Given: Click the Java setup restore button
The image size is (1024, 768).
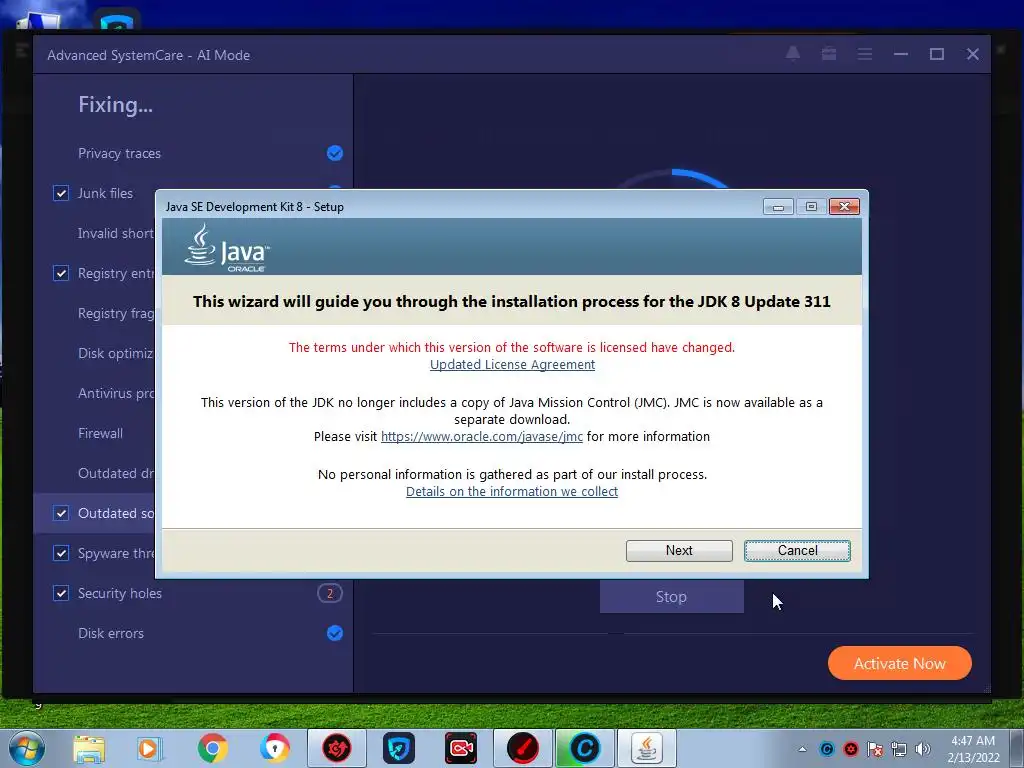Looking at the screenshot, I should tap(810, 207).
